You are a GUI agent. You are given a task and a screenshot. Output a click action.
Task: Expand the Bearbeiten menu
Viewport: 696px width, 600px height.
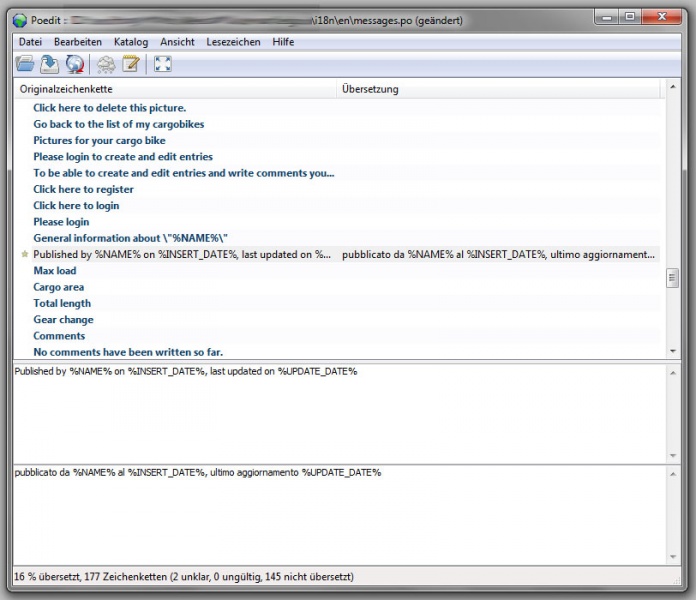click(x=78, y=42)
